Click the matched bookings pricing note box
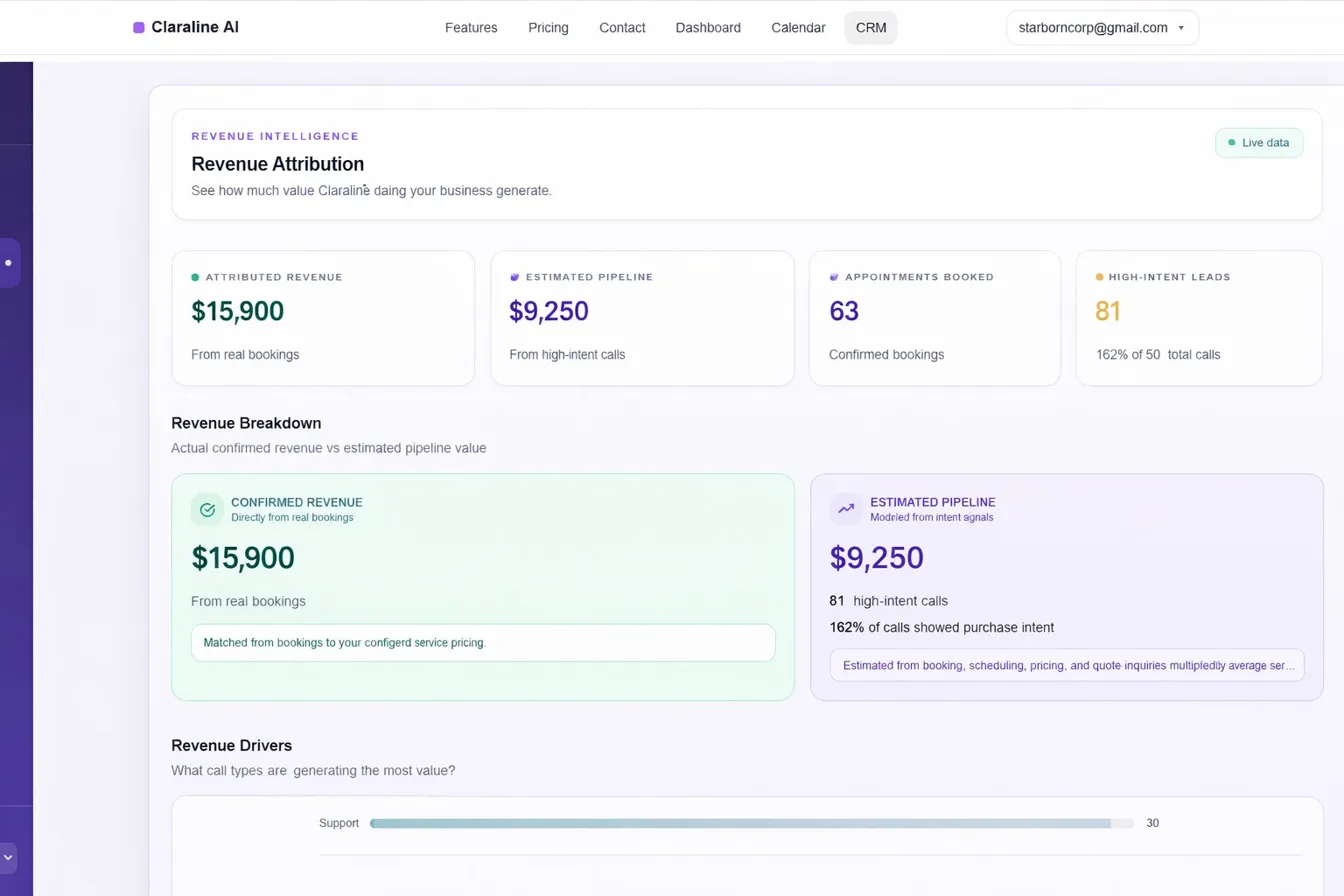The height and width of the screenshot is (896, 1344). tap(483, 642)
